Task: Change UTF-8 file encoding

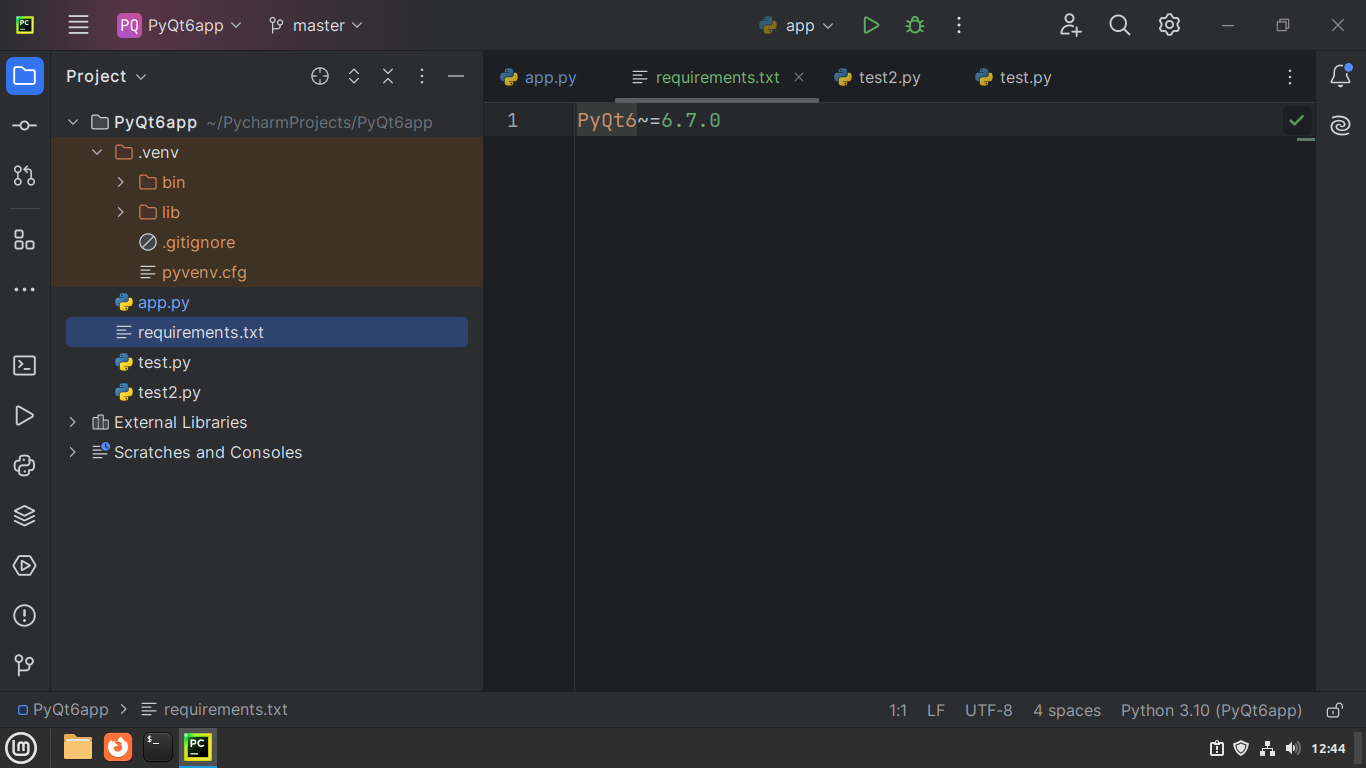Action: click(989, 710)
